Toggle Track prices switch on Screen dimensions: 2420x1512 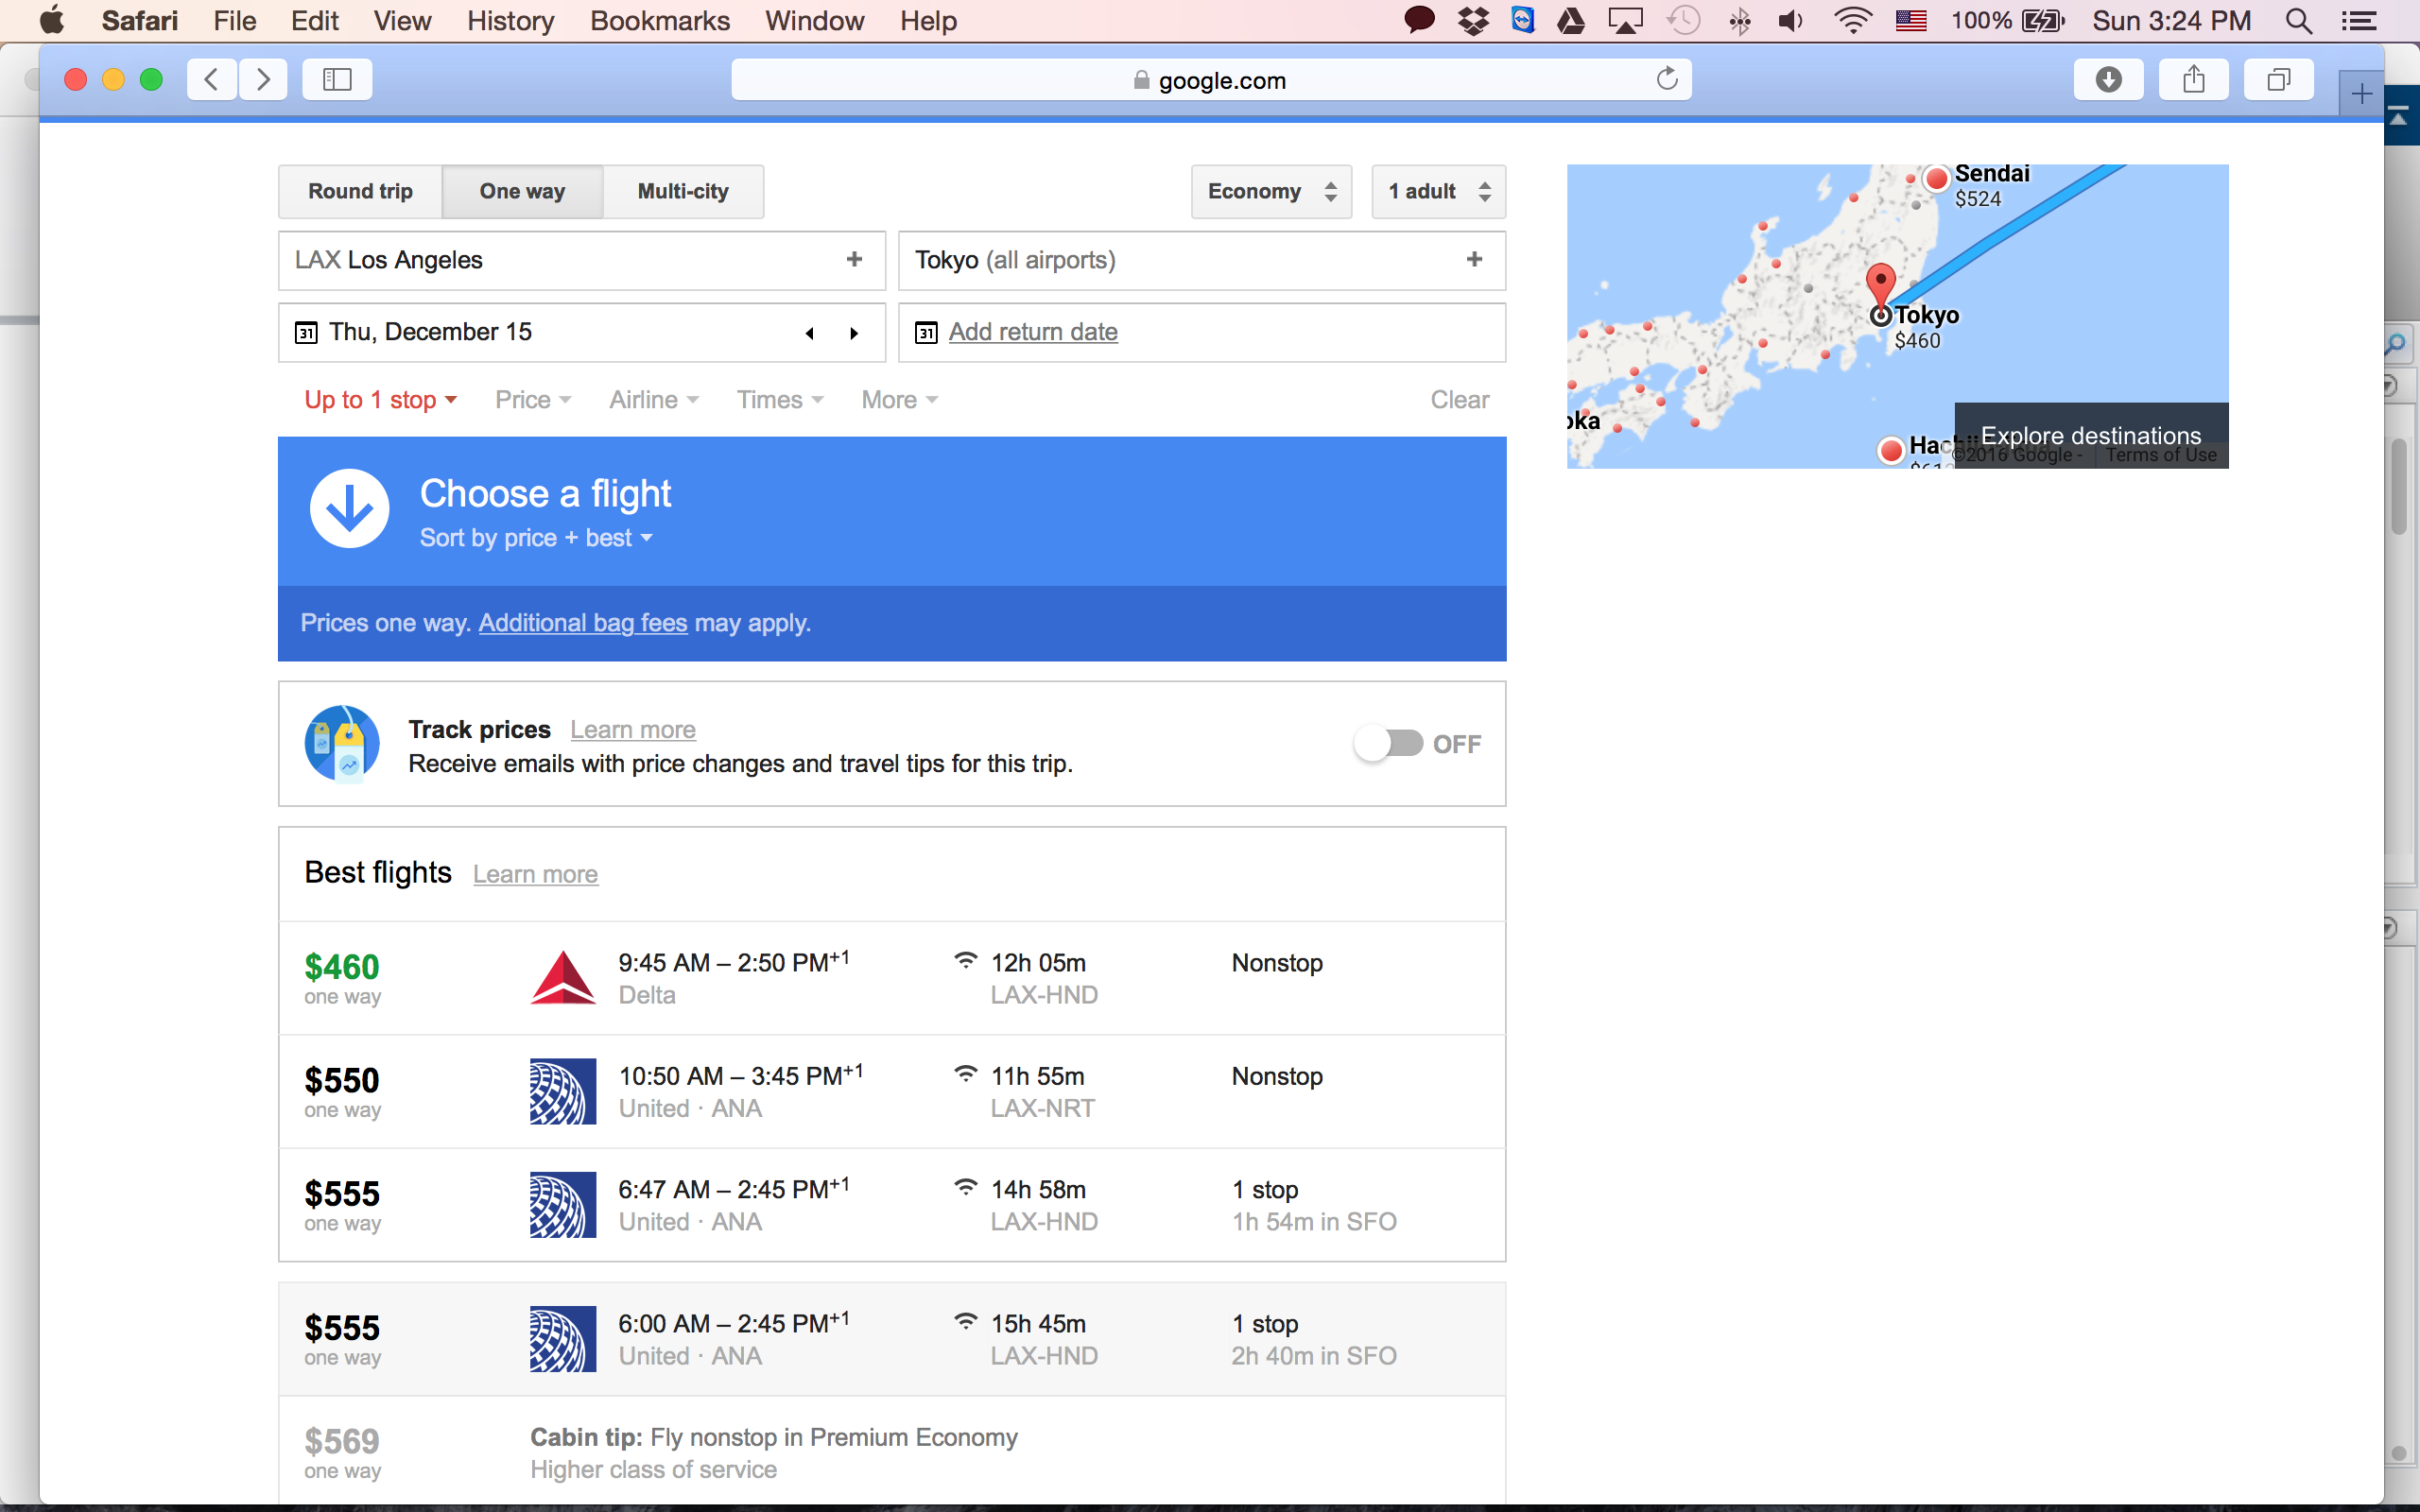pyautogui.click(x=1389, y=743)
